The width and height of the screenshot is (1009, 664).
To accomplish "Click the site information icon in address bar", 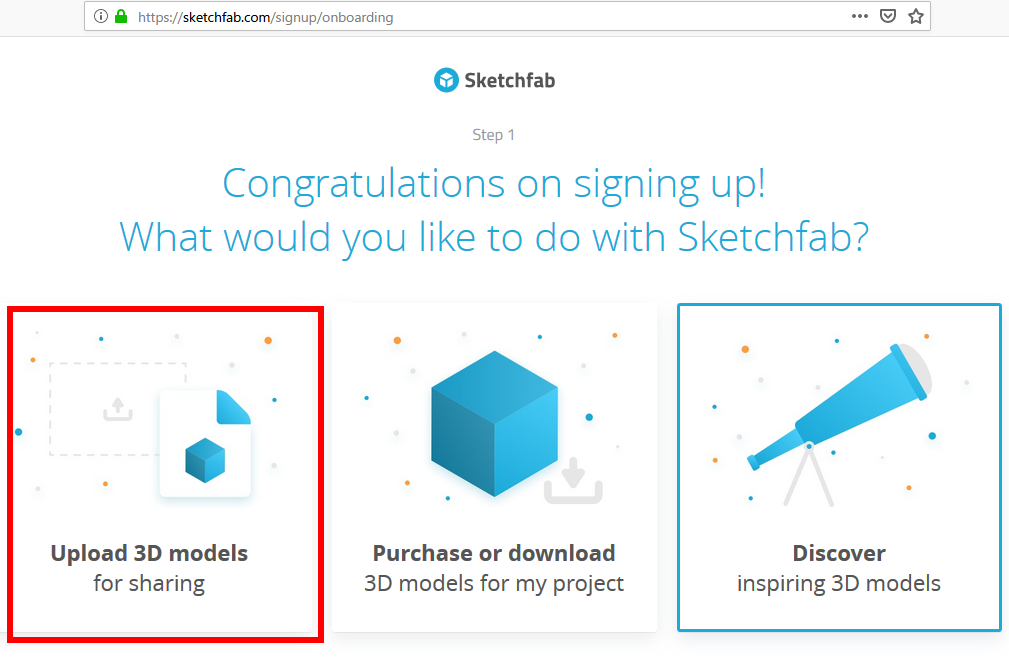I will pos(100,17).
